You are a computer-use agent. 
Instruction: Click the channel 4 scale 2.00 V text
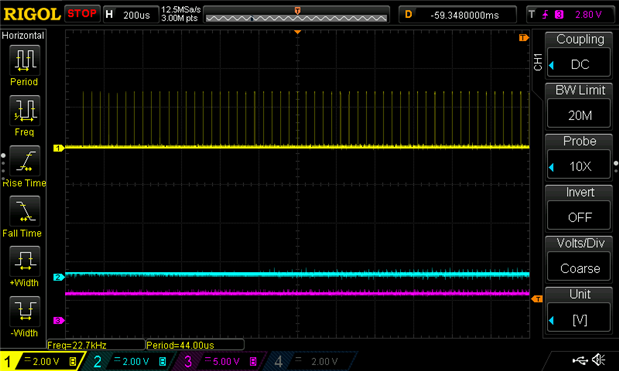[324, 362]
